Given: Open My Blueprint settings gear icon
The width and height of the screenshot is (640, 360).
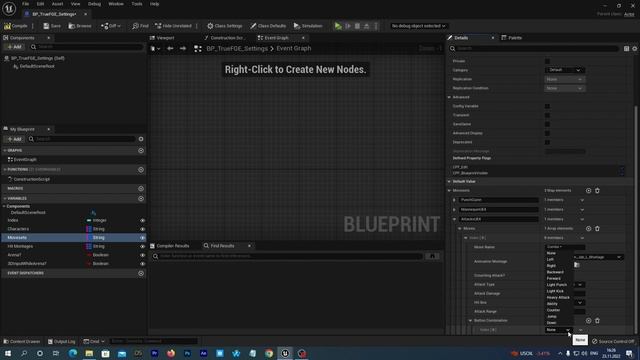Looking at the screenshot, I should [141, 139].
